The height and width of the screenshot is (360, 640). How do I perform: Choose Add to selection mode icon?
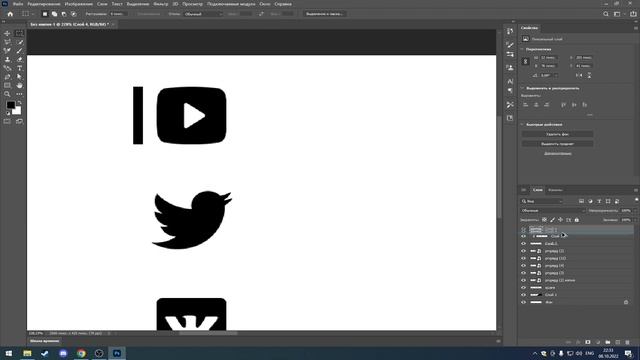coord(54,14)
